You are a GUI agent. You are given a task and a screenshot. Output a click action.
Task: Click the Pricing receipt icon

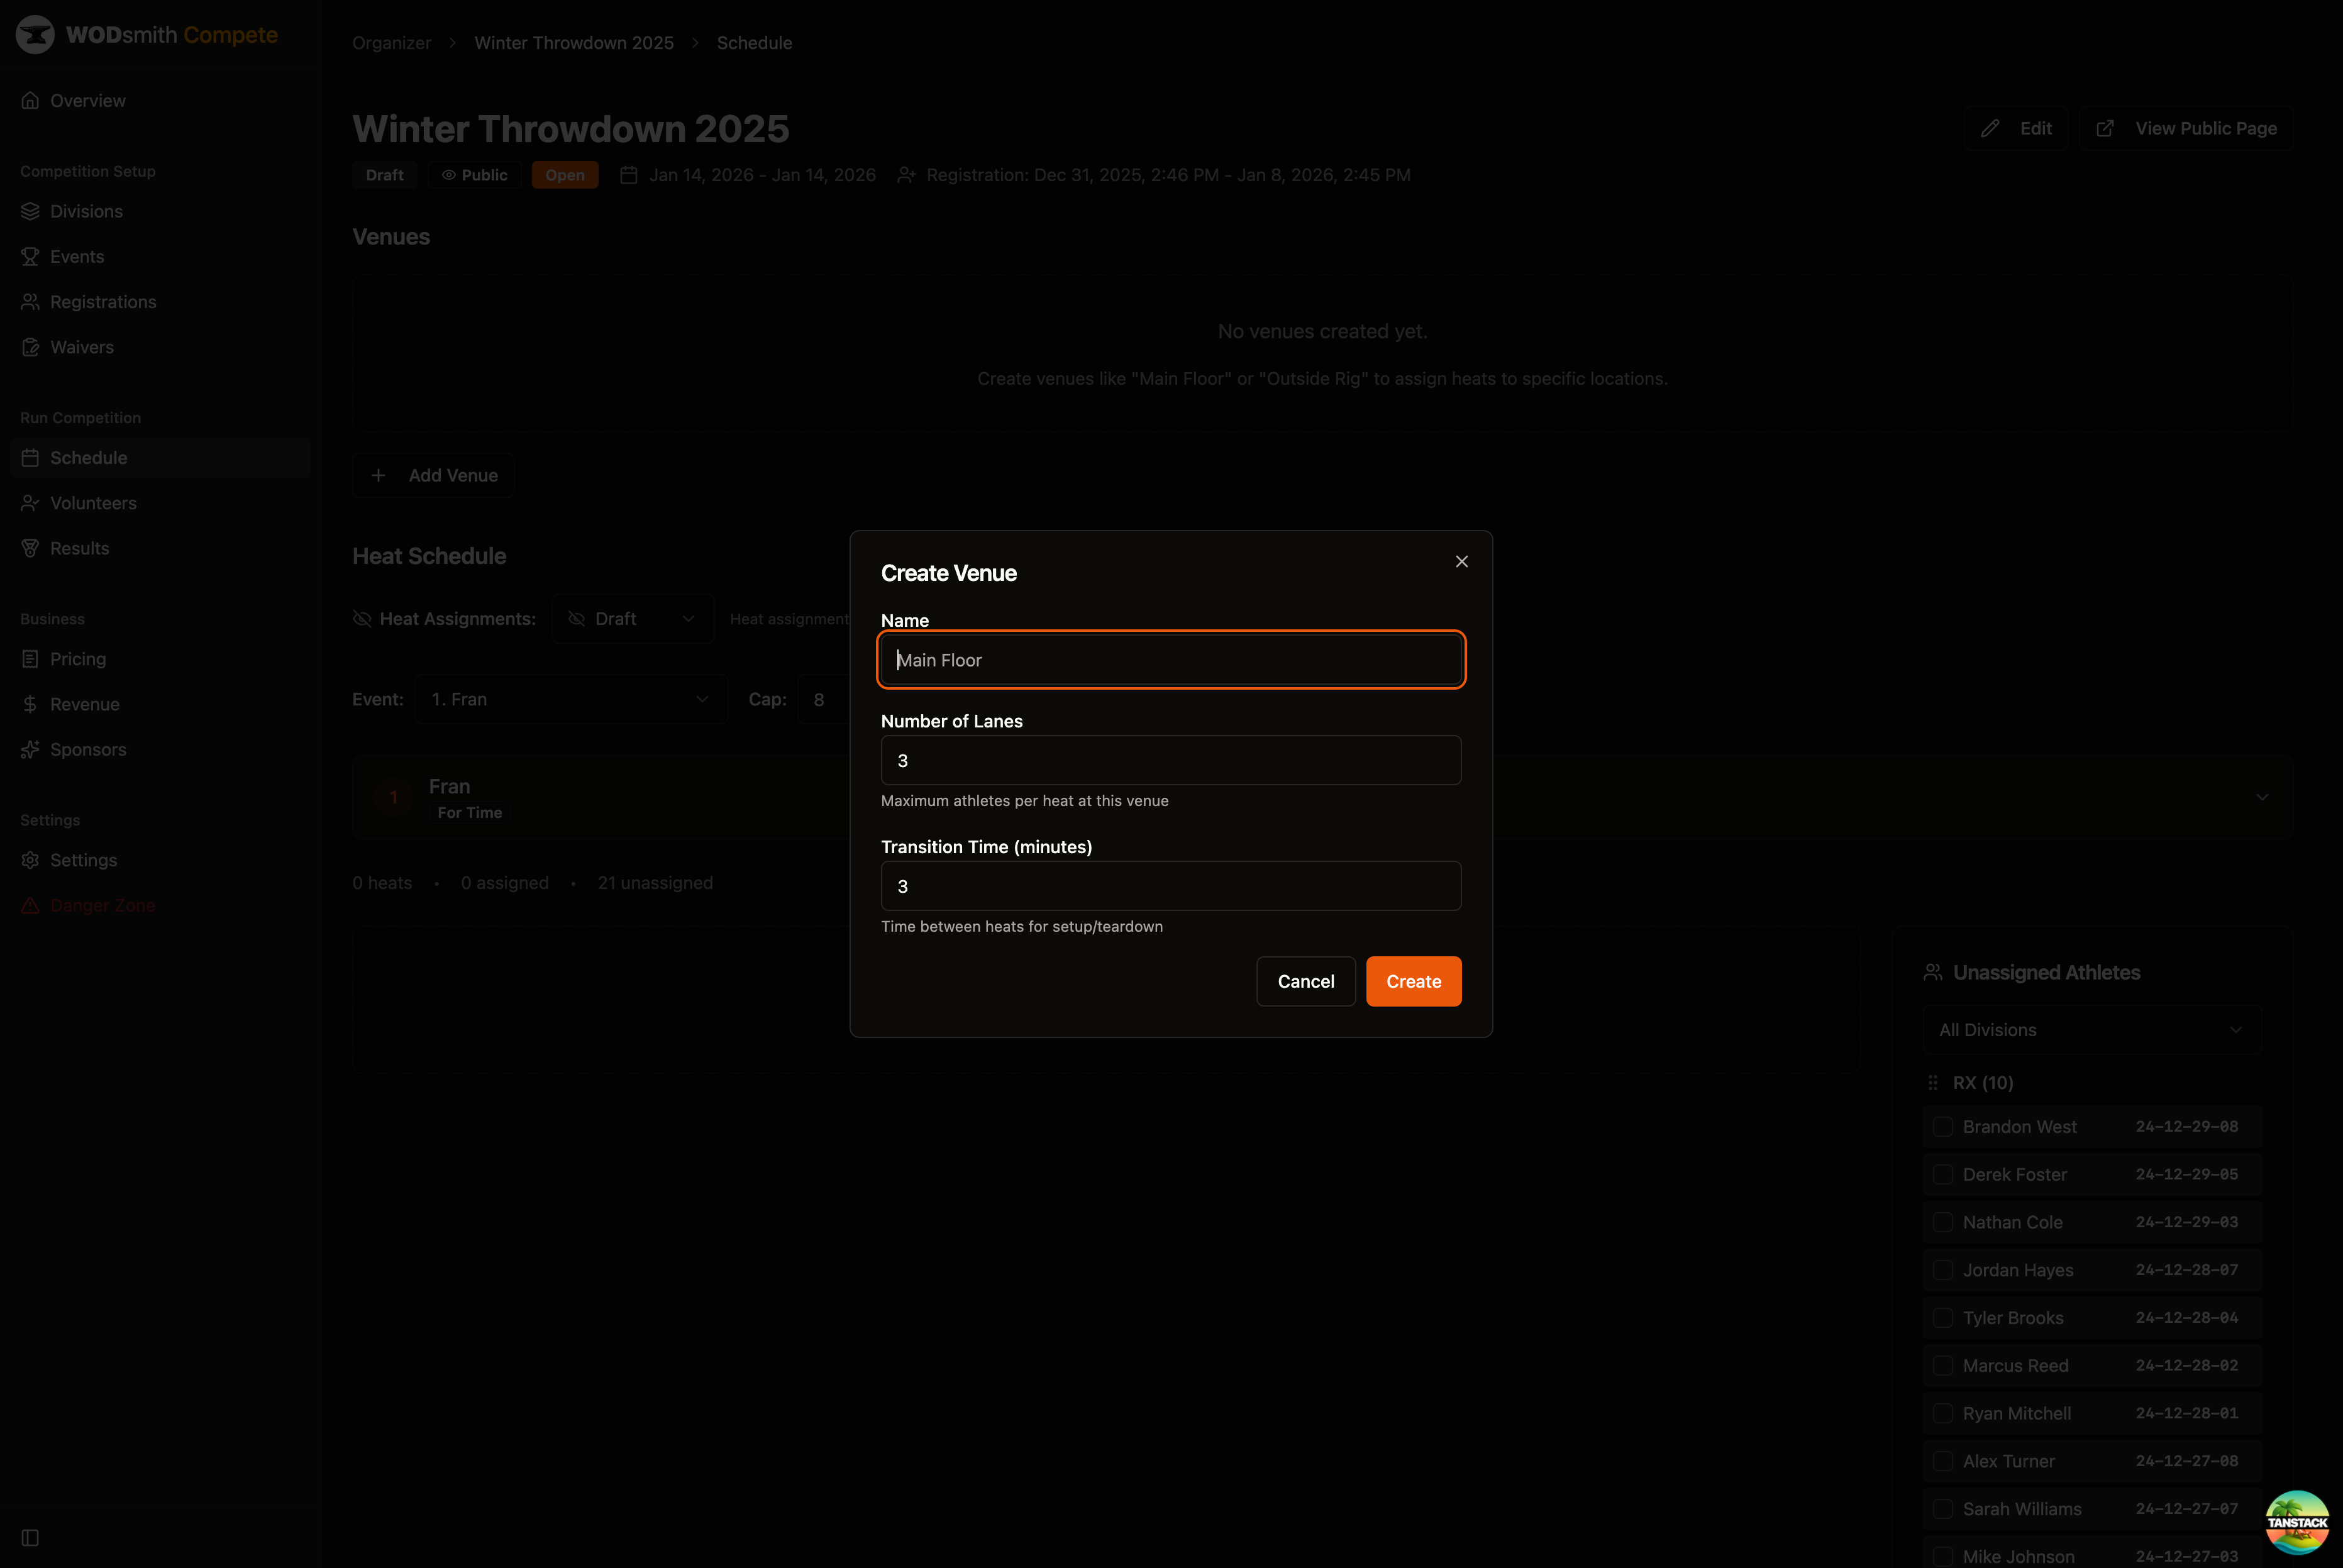pos(30,659)
